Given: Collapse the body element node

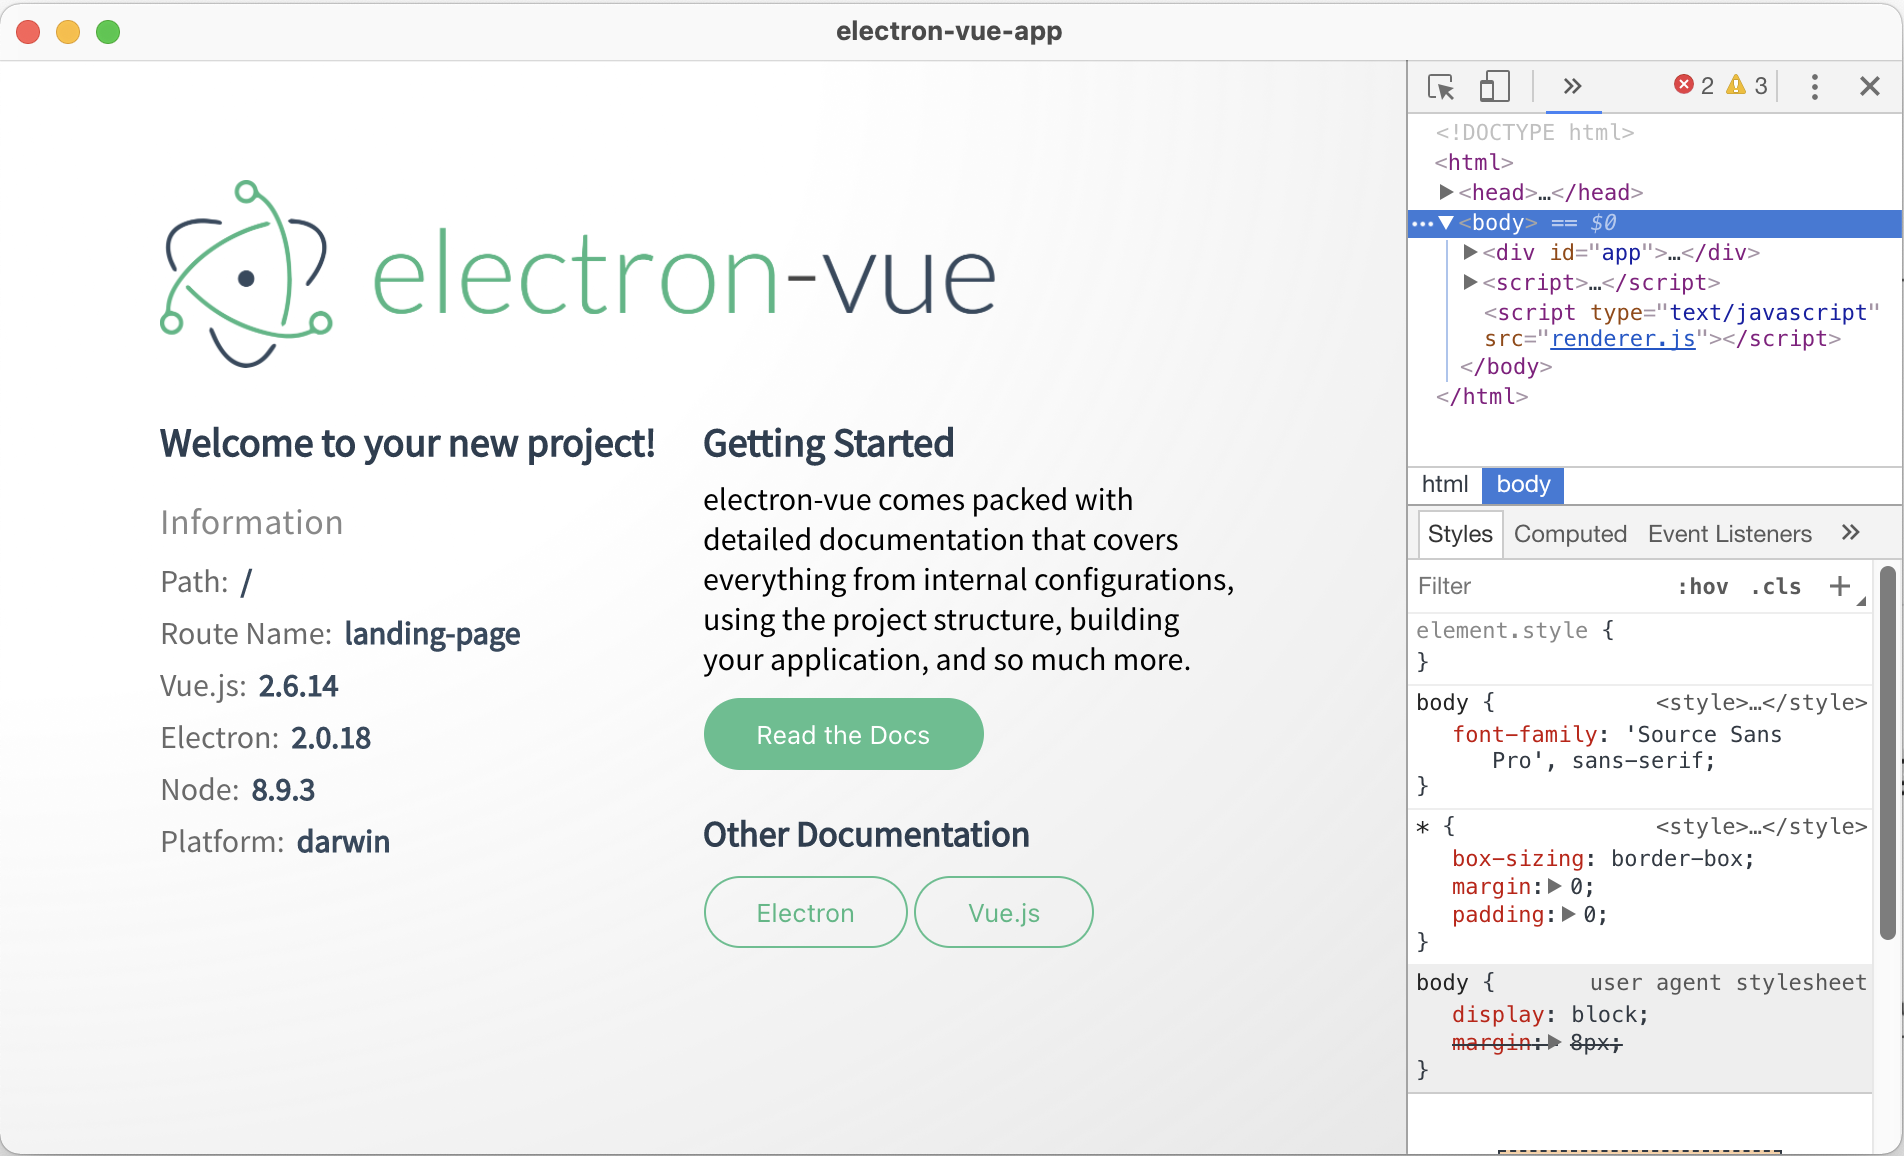Looking at the screenshot, I should click(x=1446, y=223).
